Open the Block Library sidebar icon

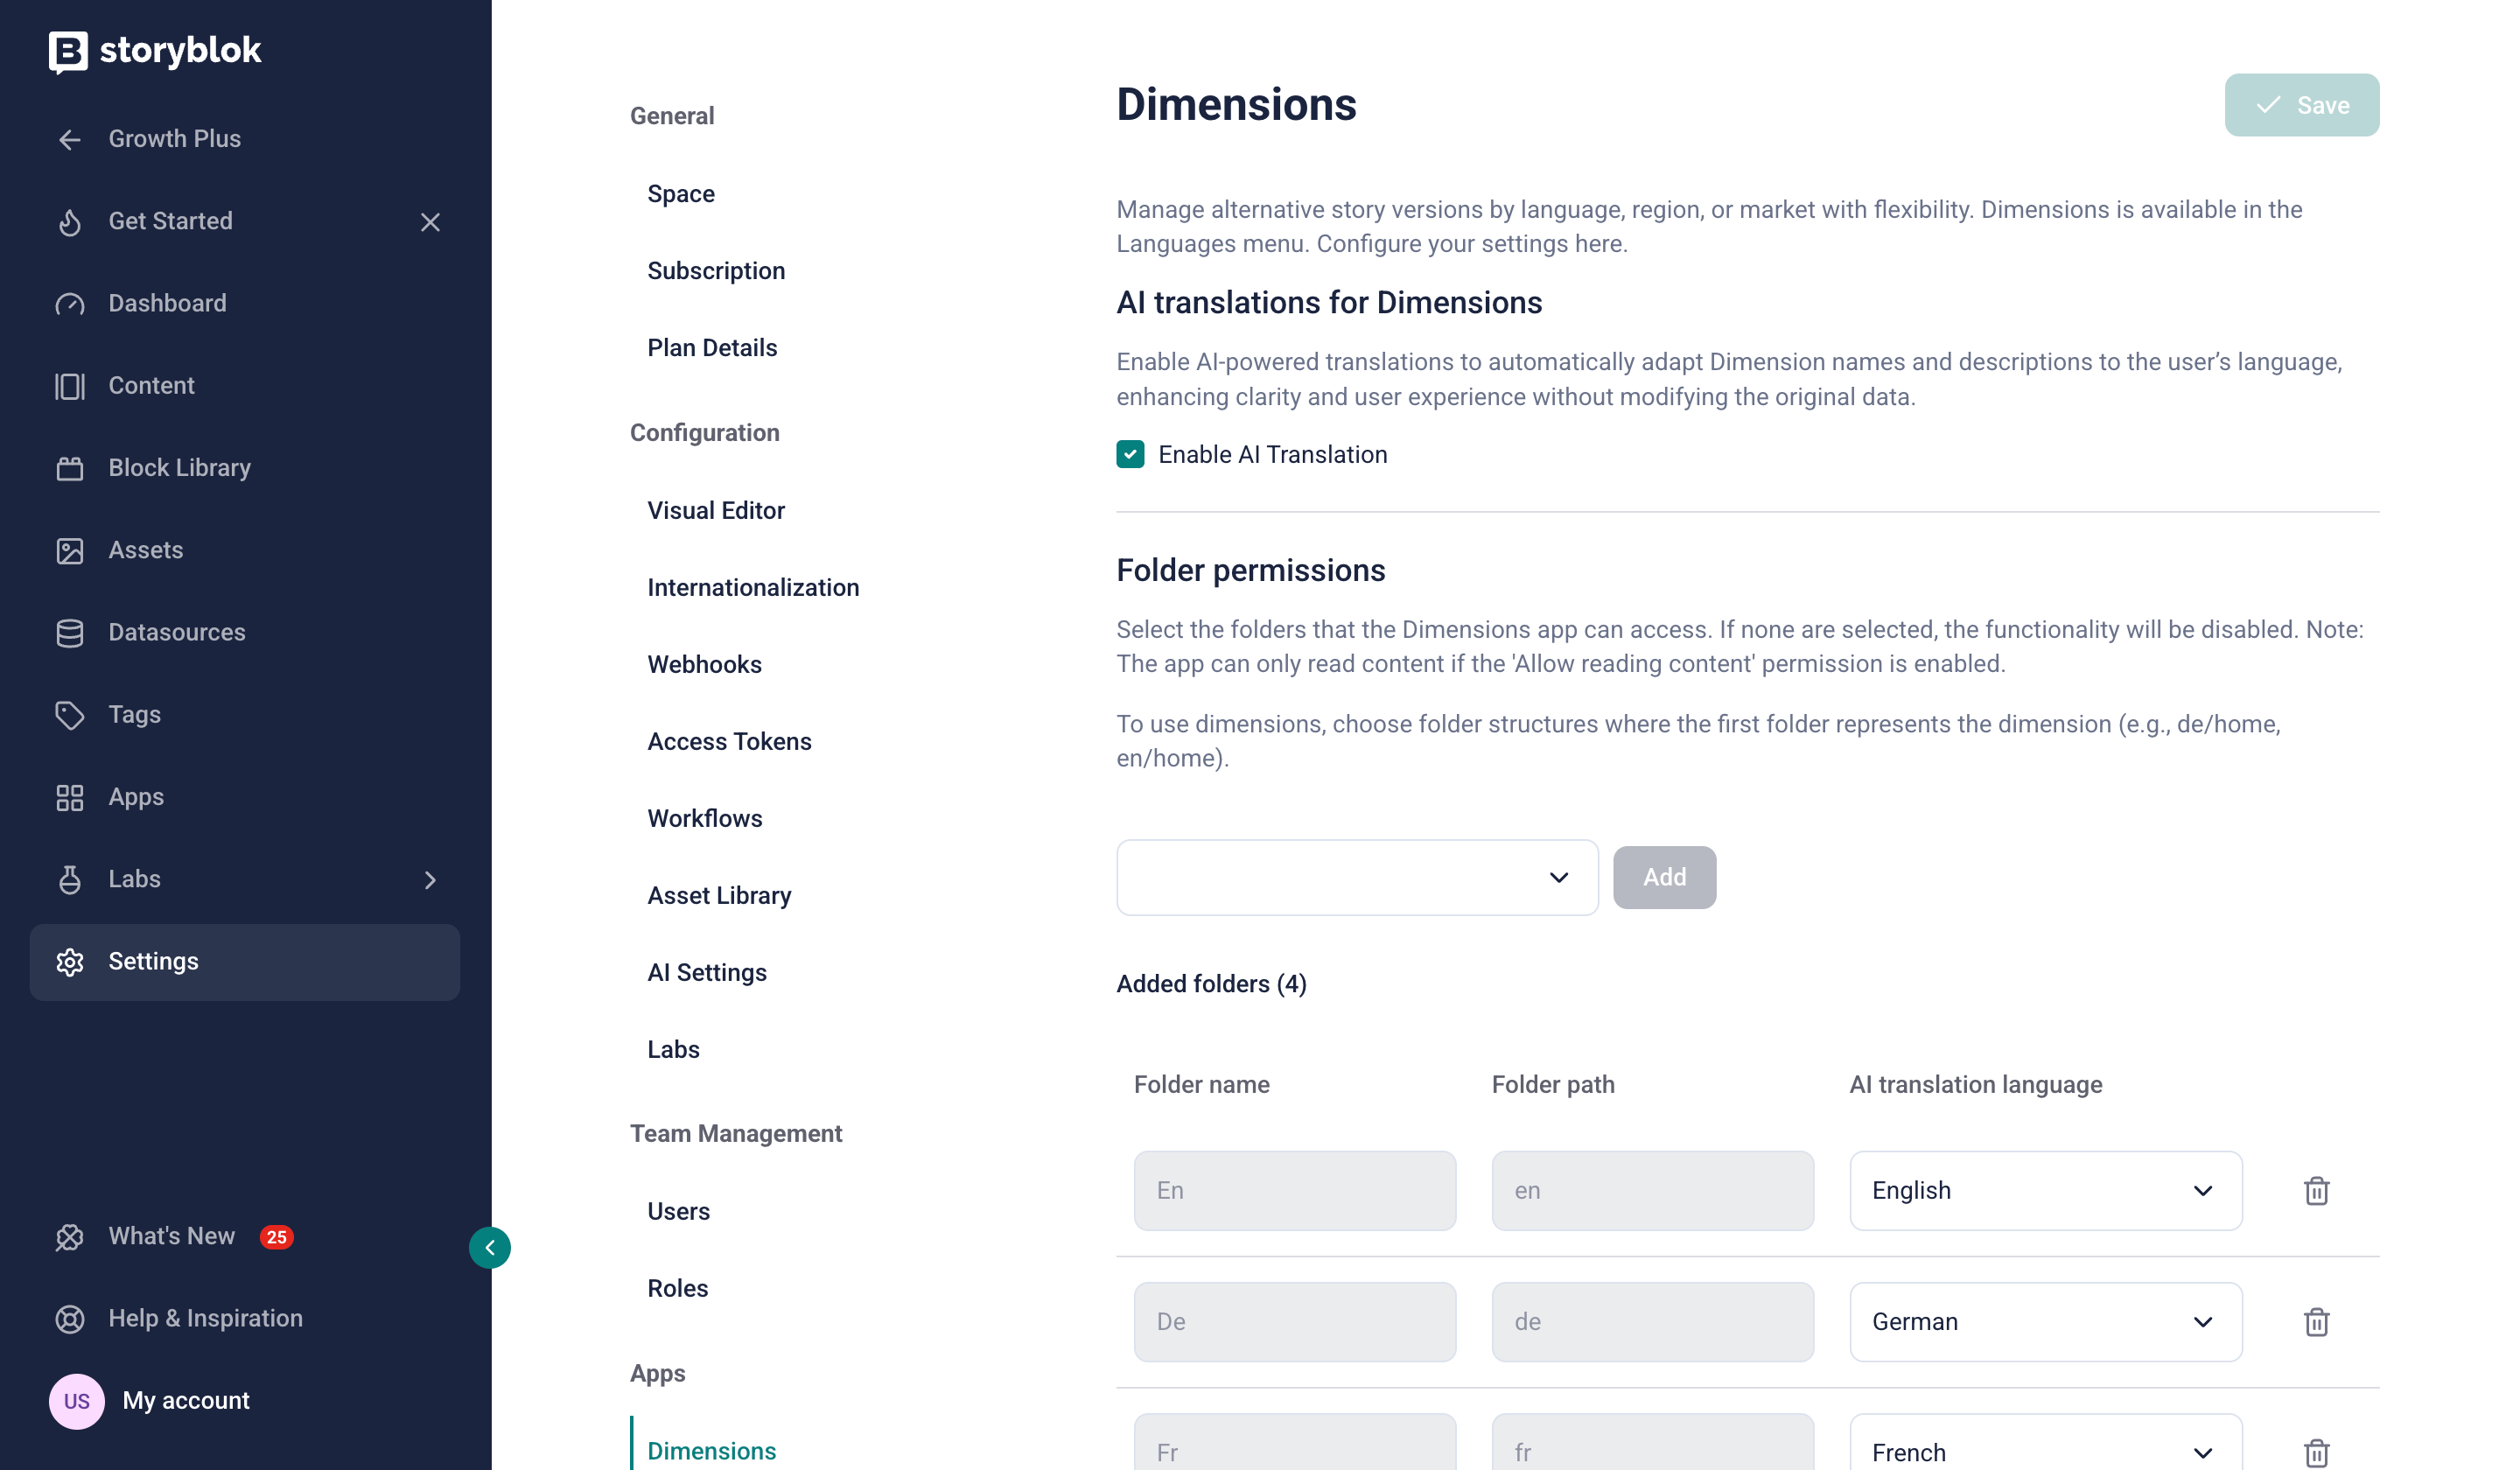(x=69, y=468)
